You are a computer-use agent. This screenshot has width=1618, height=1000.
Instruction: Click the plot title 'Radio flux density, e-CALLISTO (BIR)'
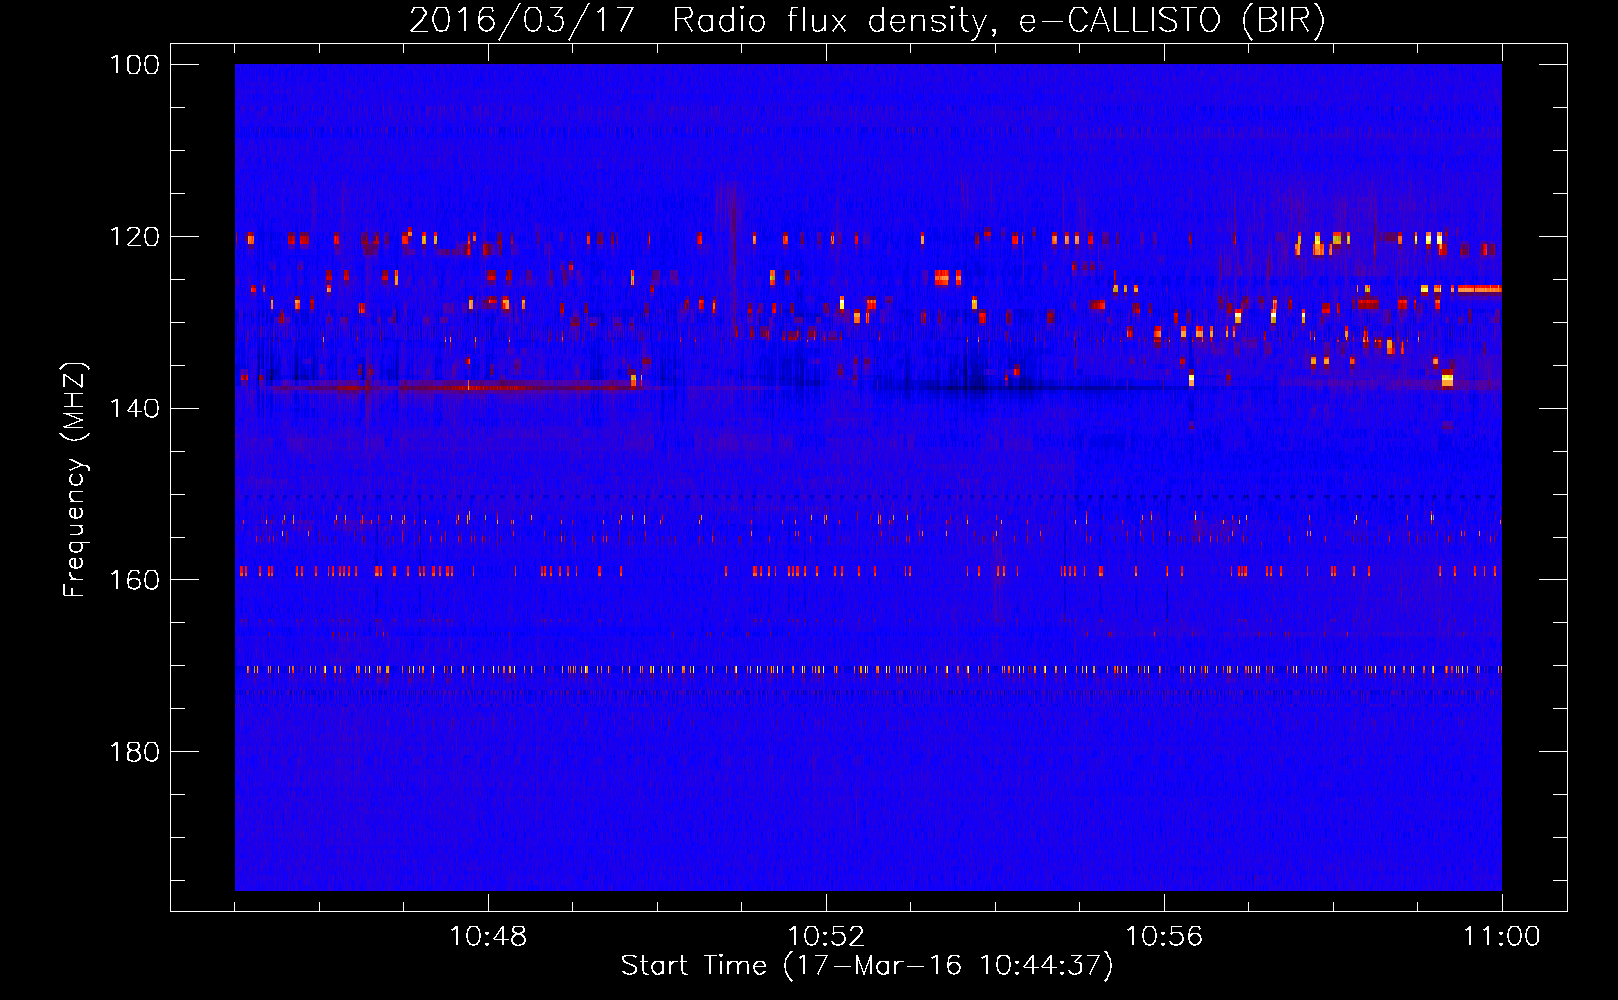tap(999, 20)
